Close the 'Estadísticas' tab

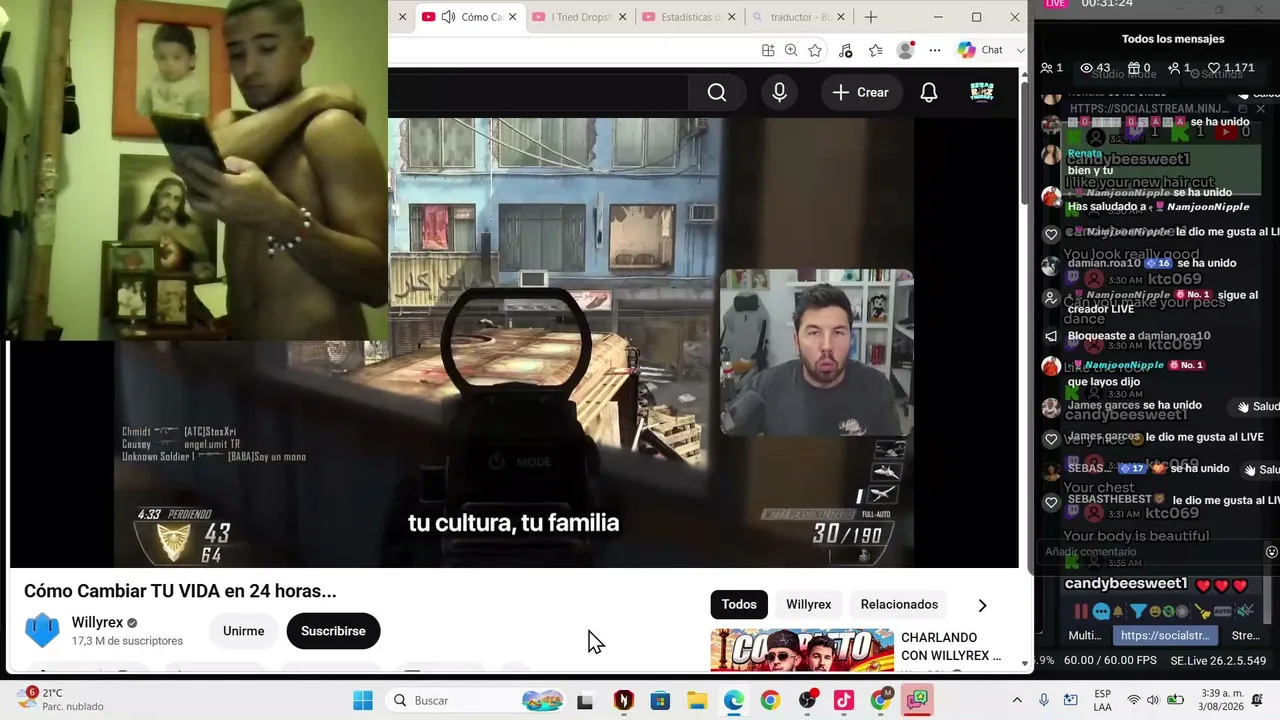[731, 17]
